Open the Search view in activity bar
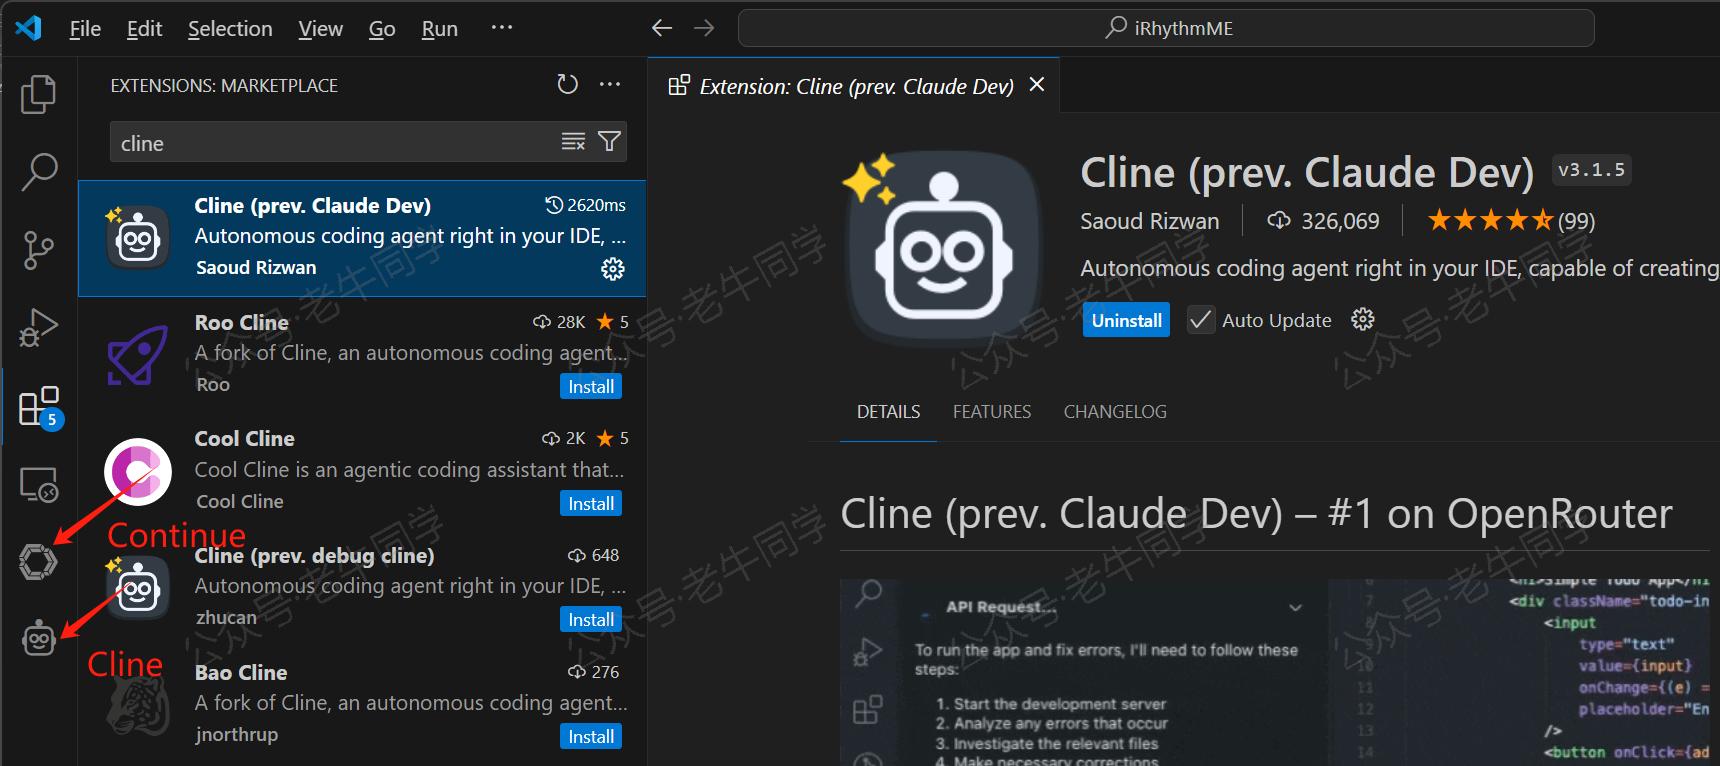Screen dimensions: 1720x766 coord(38,172)
